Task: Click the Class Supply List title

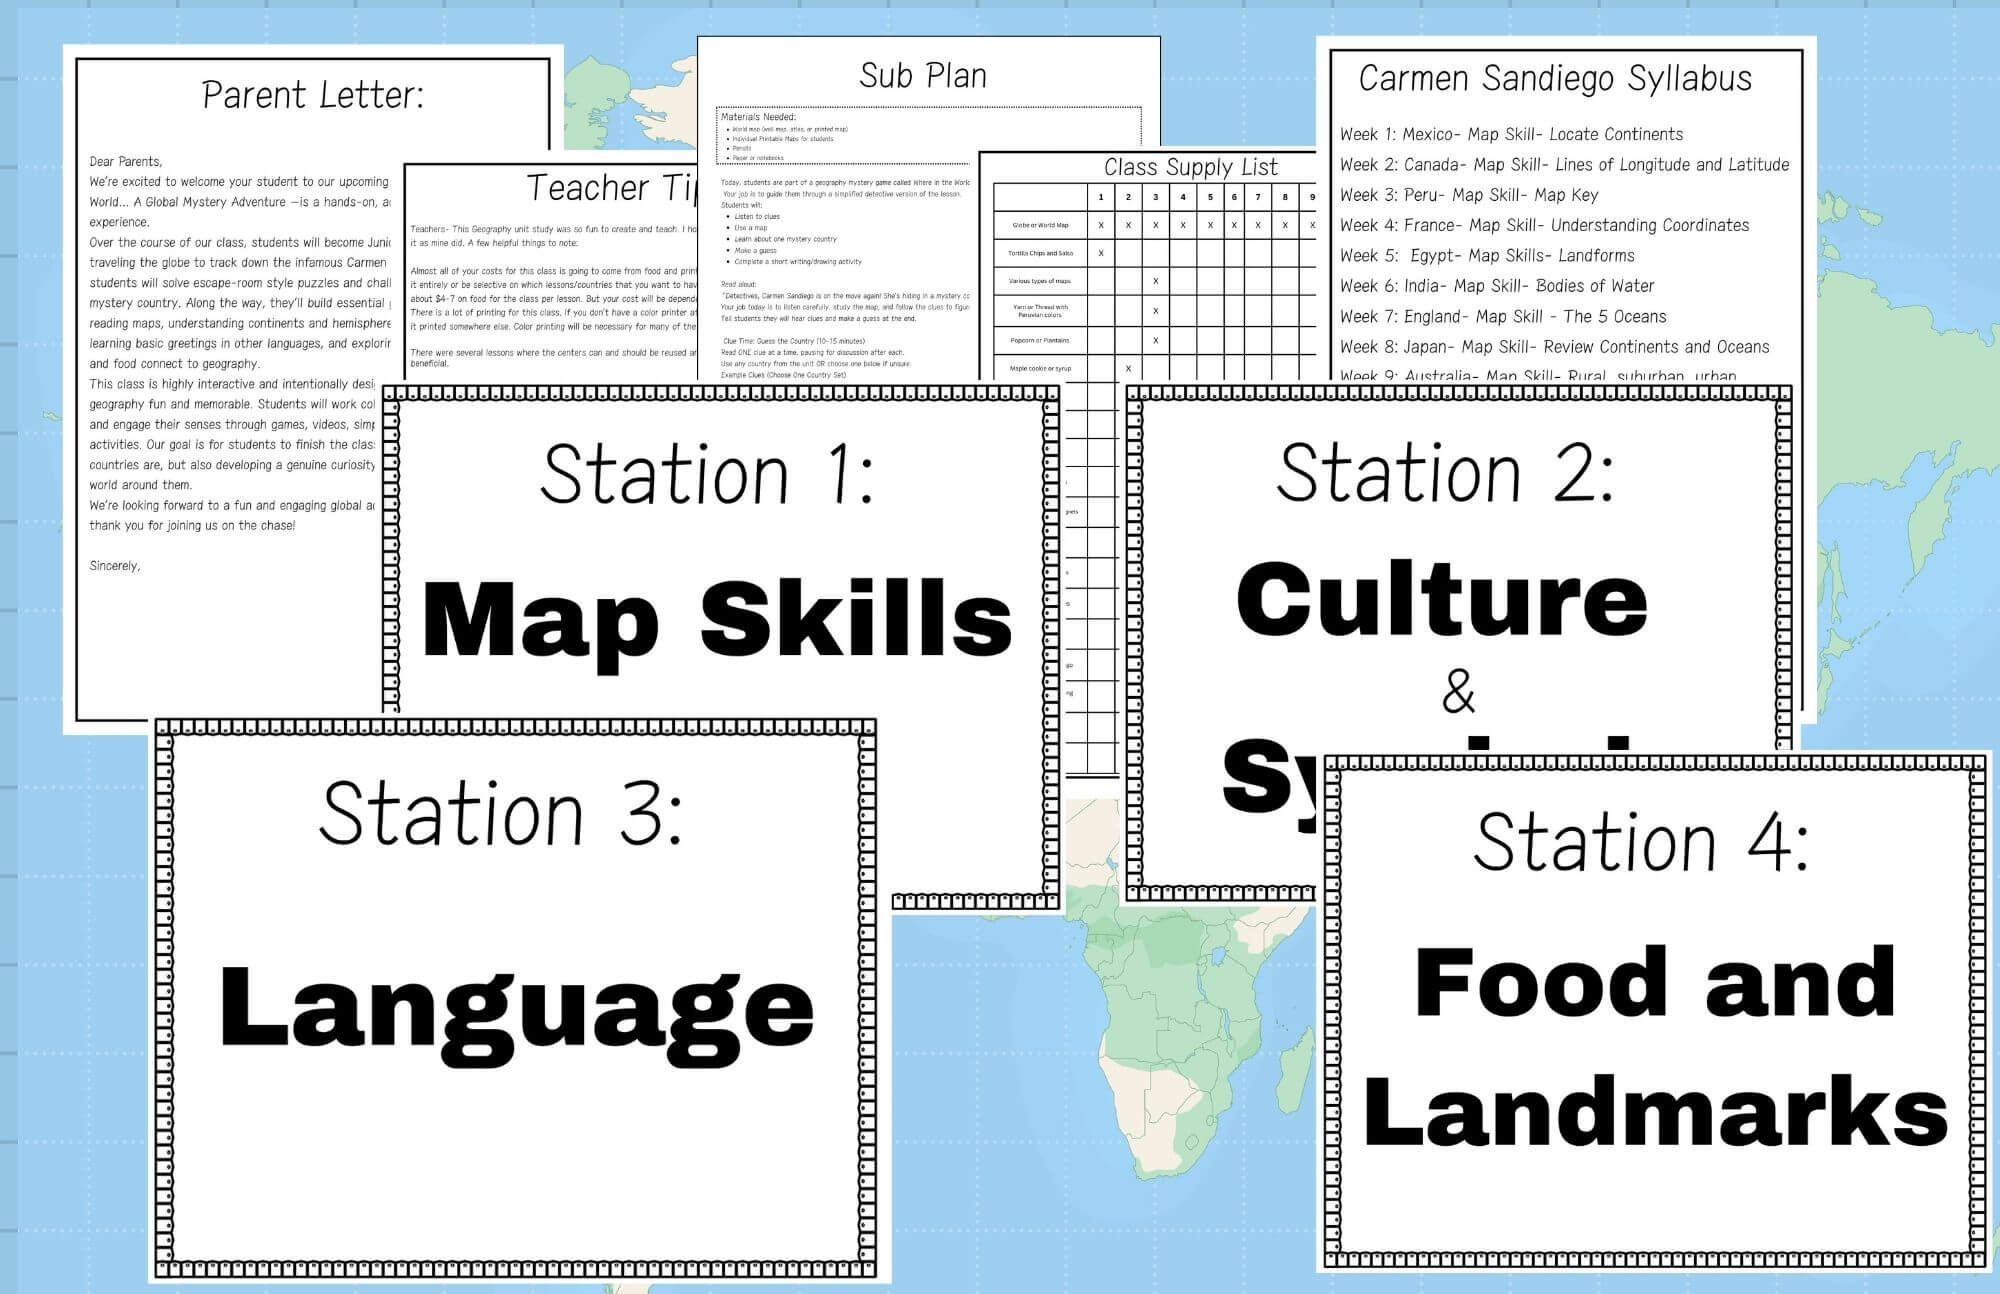Action: [x=1190, y=167]
